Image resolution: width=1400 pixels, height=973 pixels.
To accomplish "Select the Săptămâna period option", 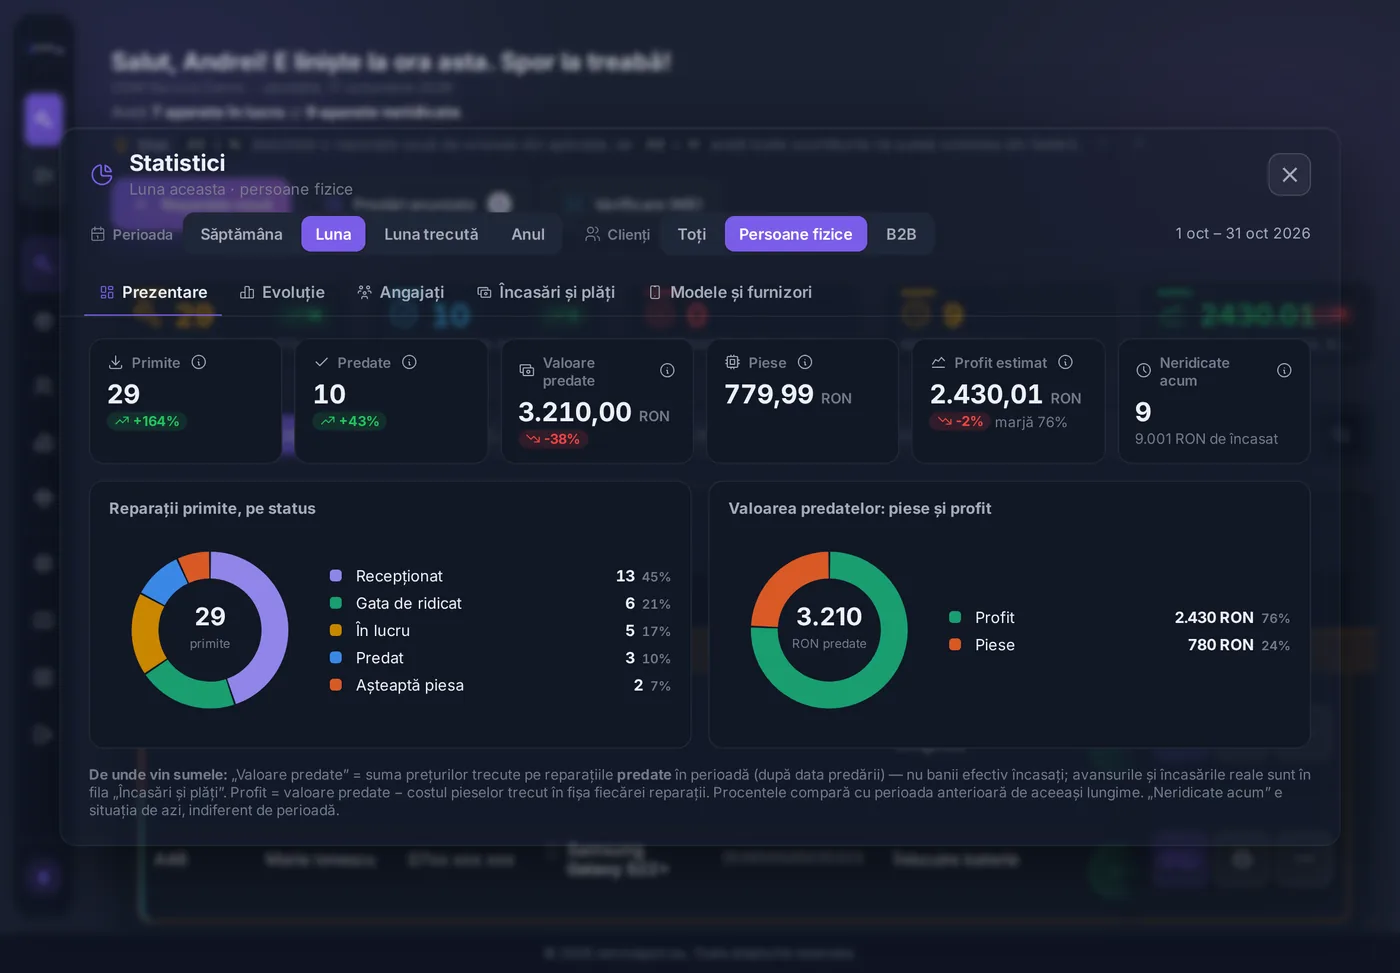I will point(241,234).
